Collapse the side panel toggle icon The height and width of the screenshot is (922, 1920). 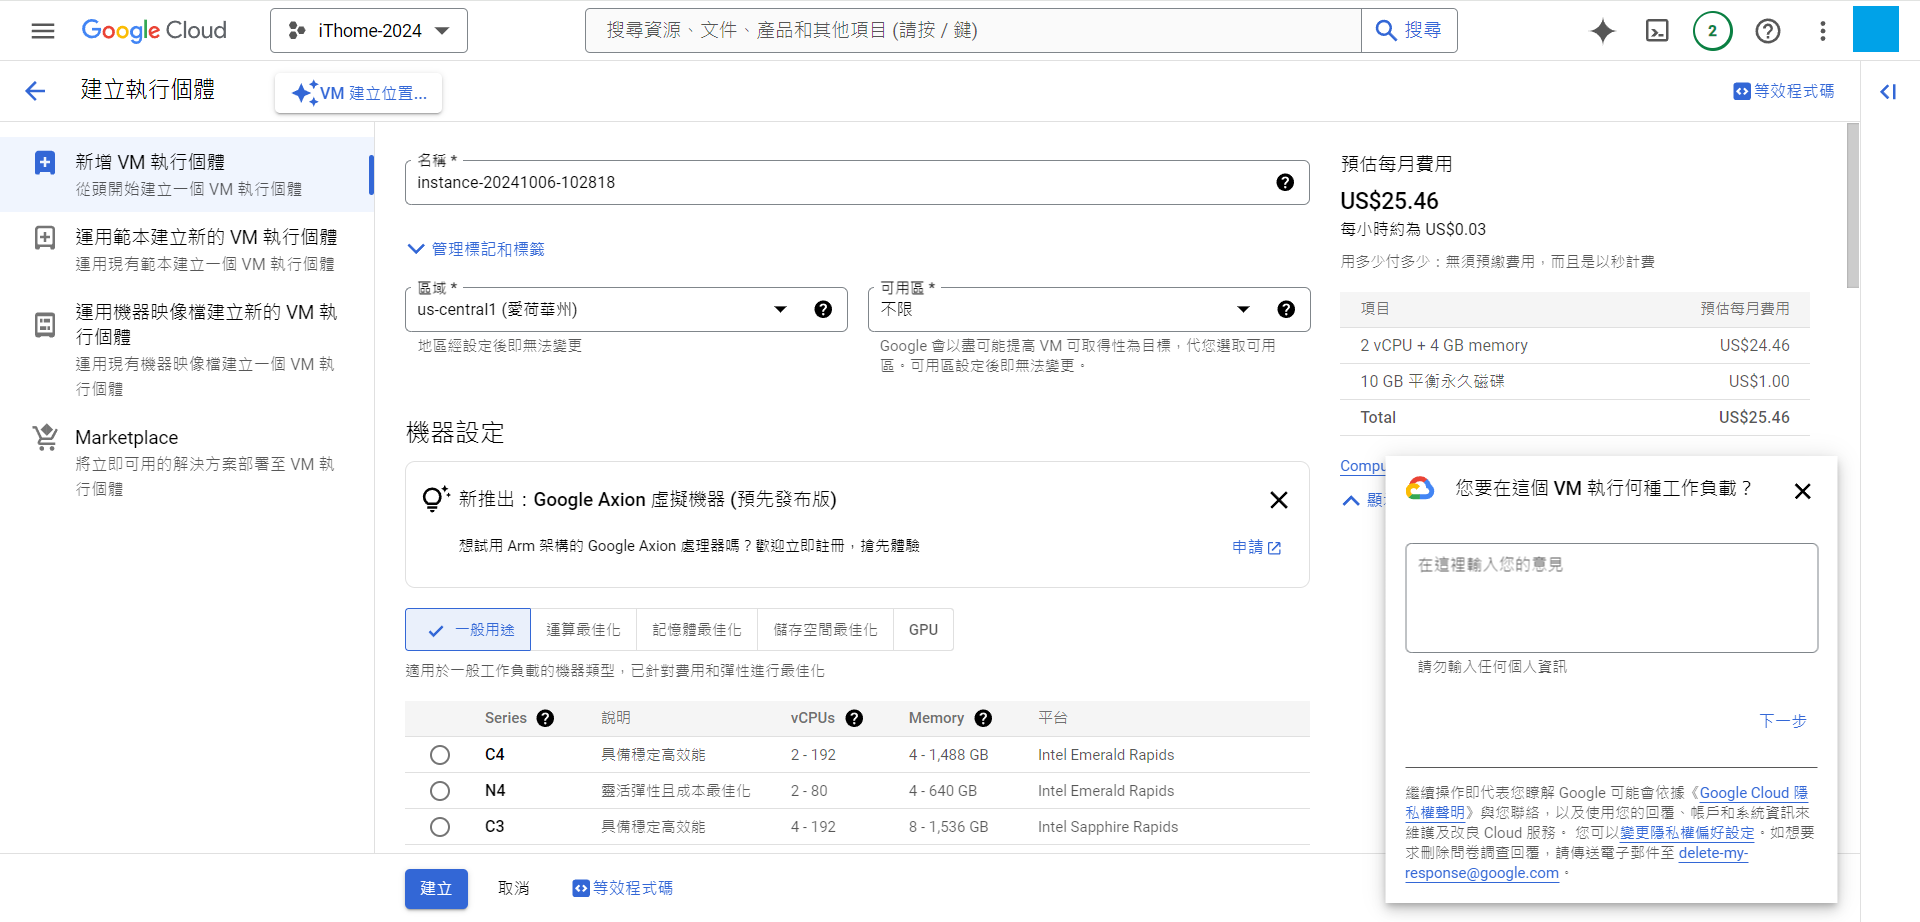click(1888, 92)
